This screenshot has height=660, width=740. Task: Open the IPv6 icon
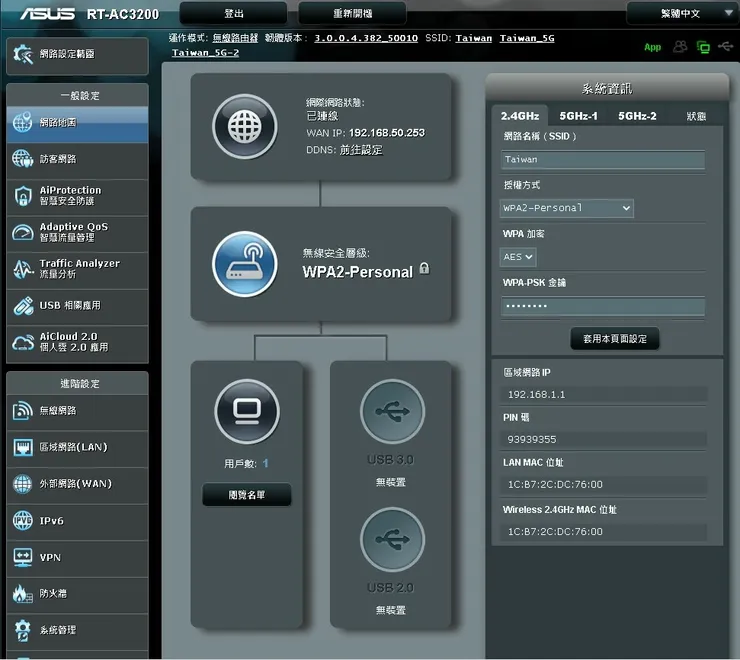[x=23, y=521]
